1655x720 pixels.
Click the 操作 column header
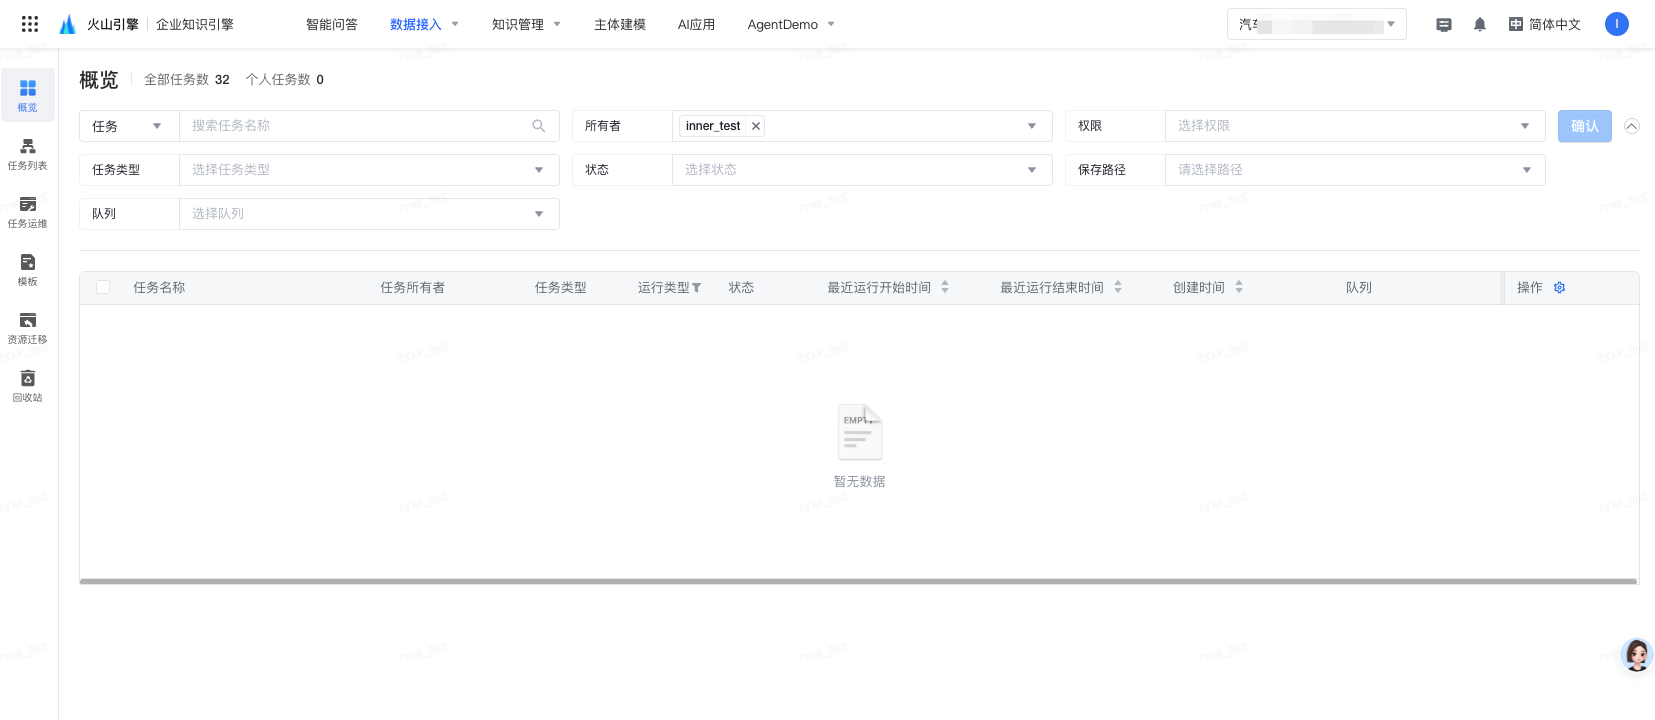point(1530,288)
